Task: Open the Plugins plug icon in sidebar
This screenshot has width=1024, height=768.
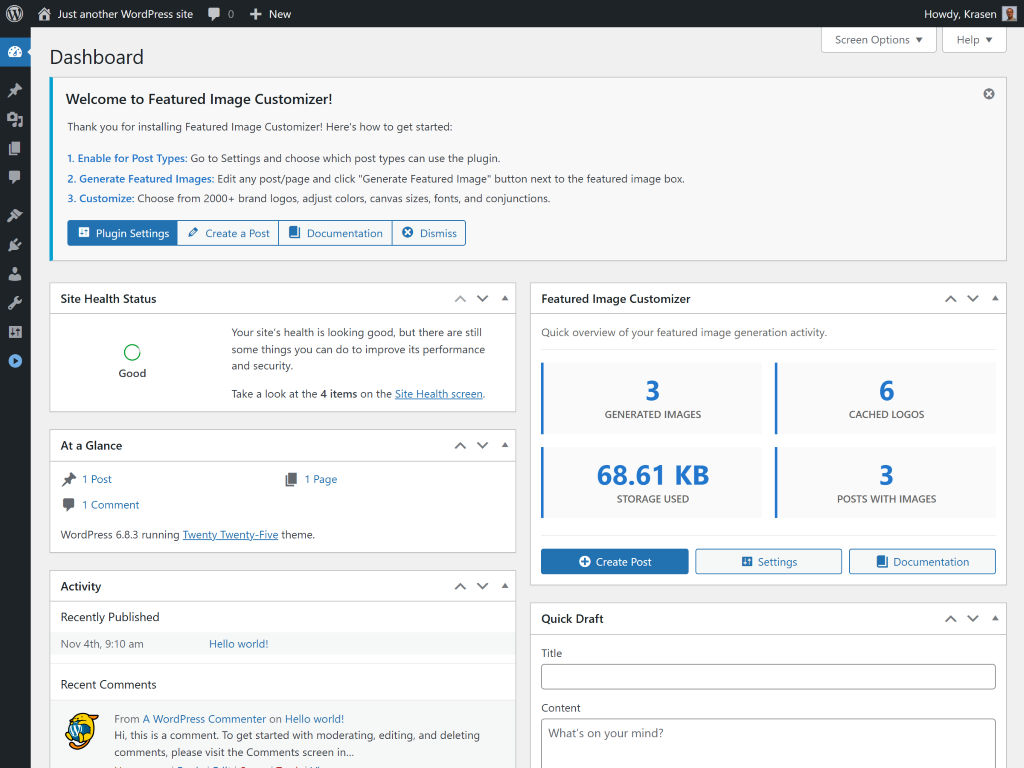Action: point(15,244)
